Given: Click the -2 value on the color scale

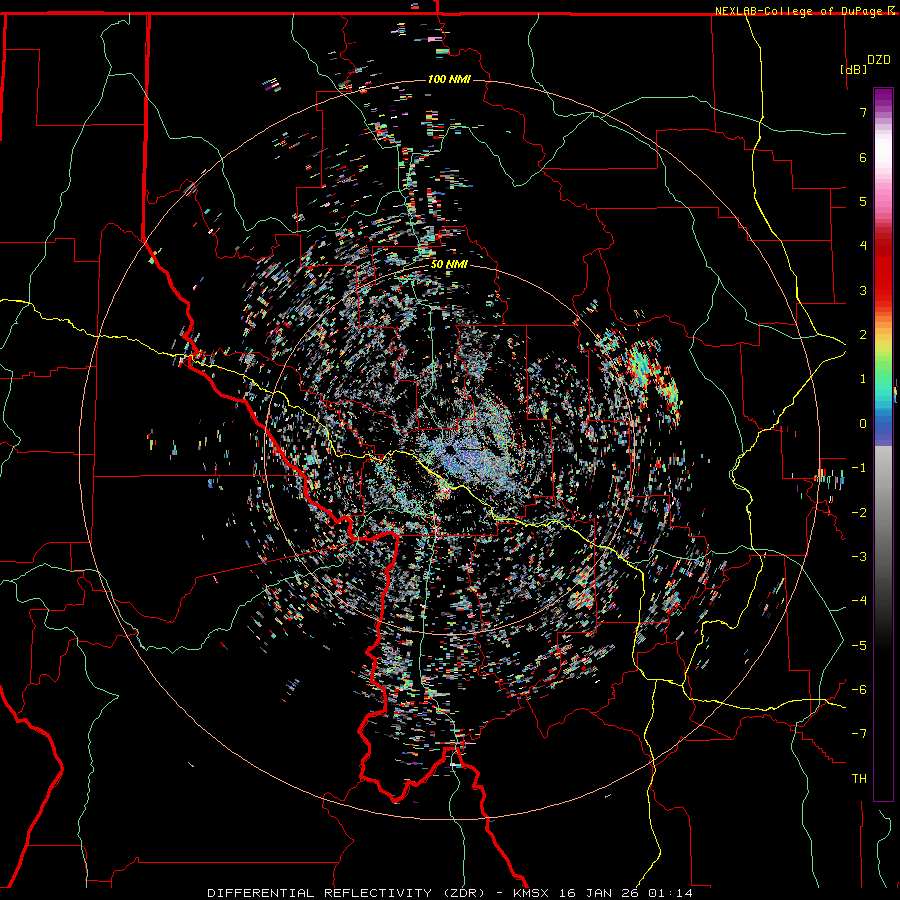Looking at the screenshot, I should (x=859, y=513).
